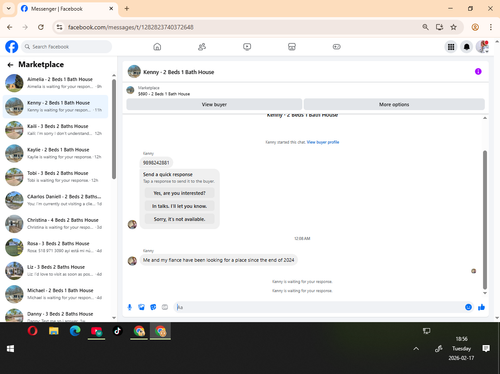Image resolution: width=500 pixels, height=374 pixels.
Task: Open the notifications bell
Action: click(467, 47)
